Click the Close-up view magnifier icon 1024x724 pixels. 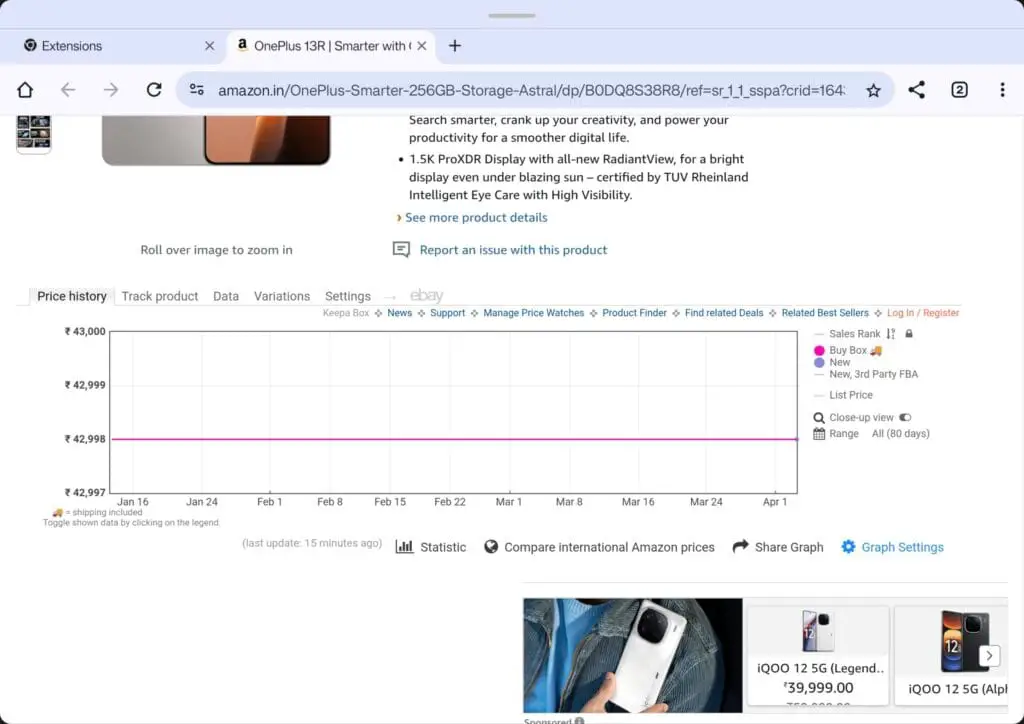point(819,418)
